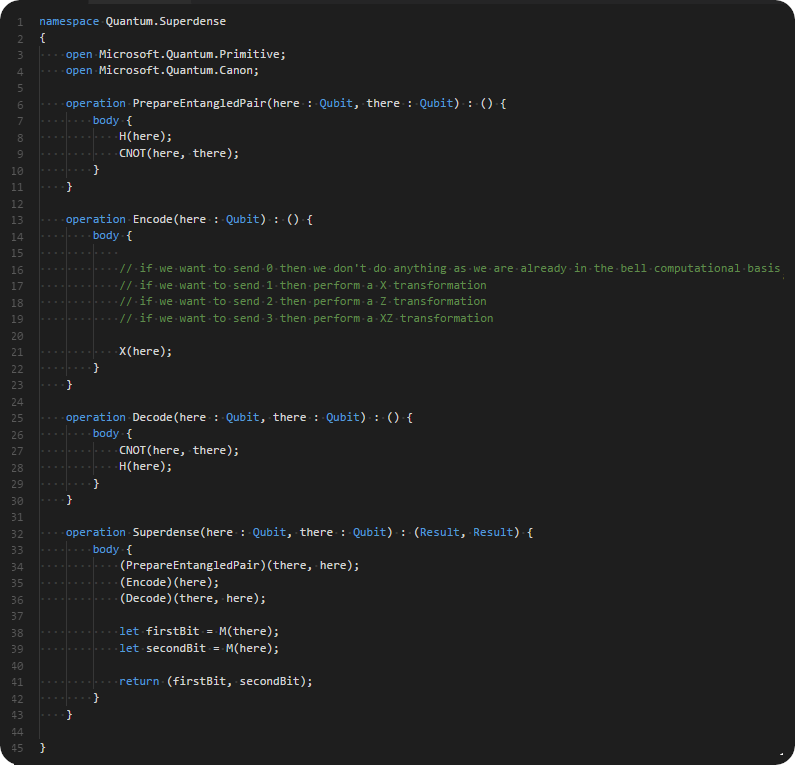This screenshot has width=795, height=765.
Task: Click the Encode operation name on line 13
Action: point(153,220)
